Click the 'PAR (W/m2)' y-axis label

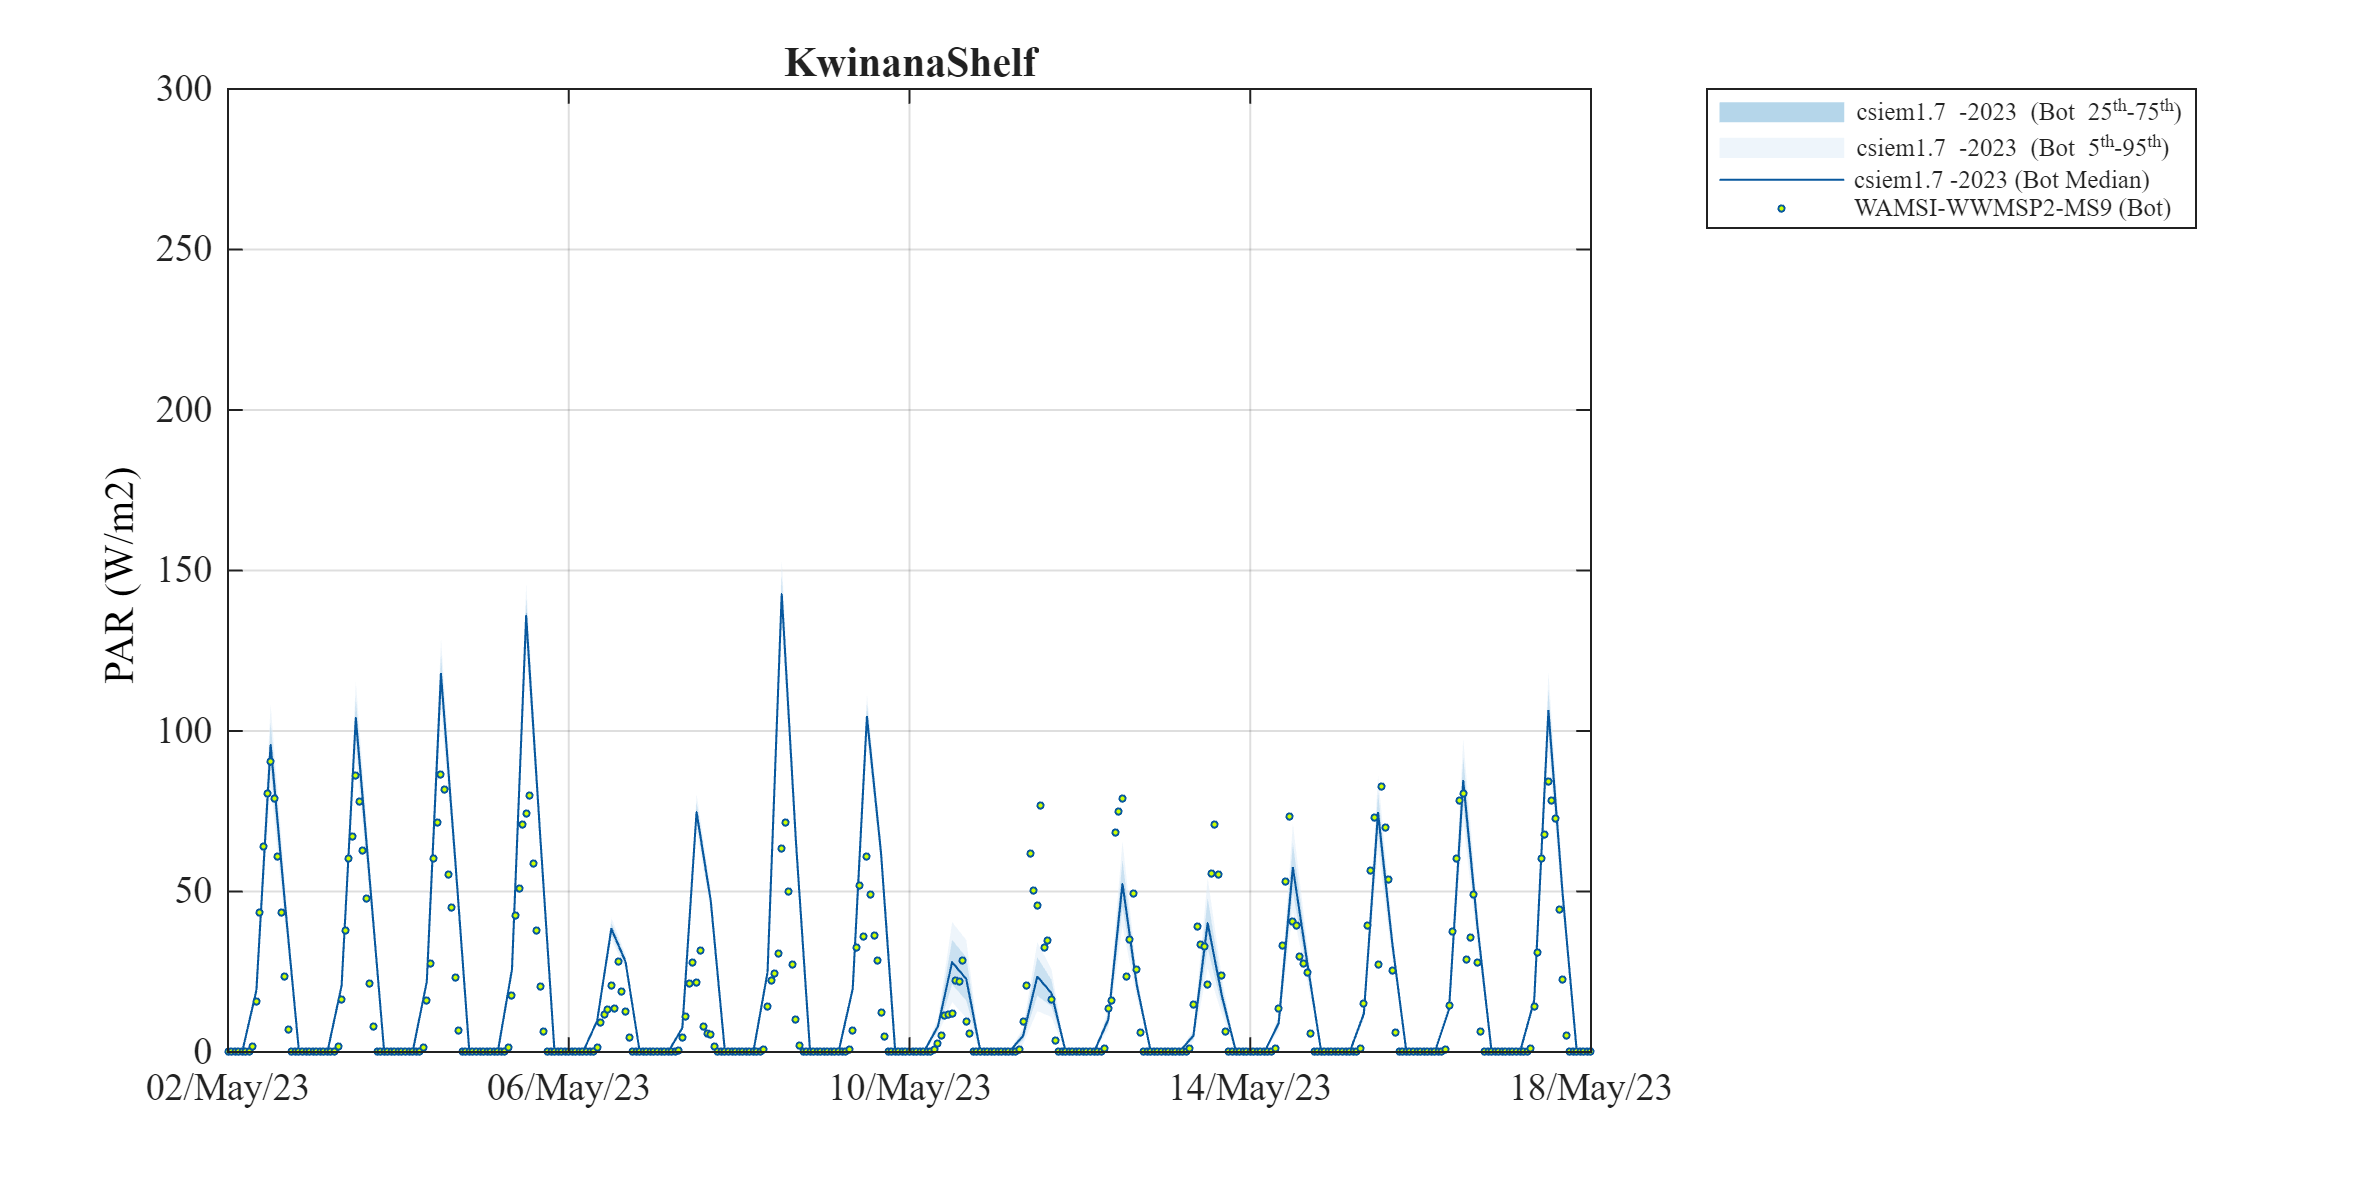tap(120, 574)
